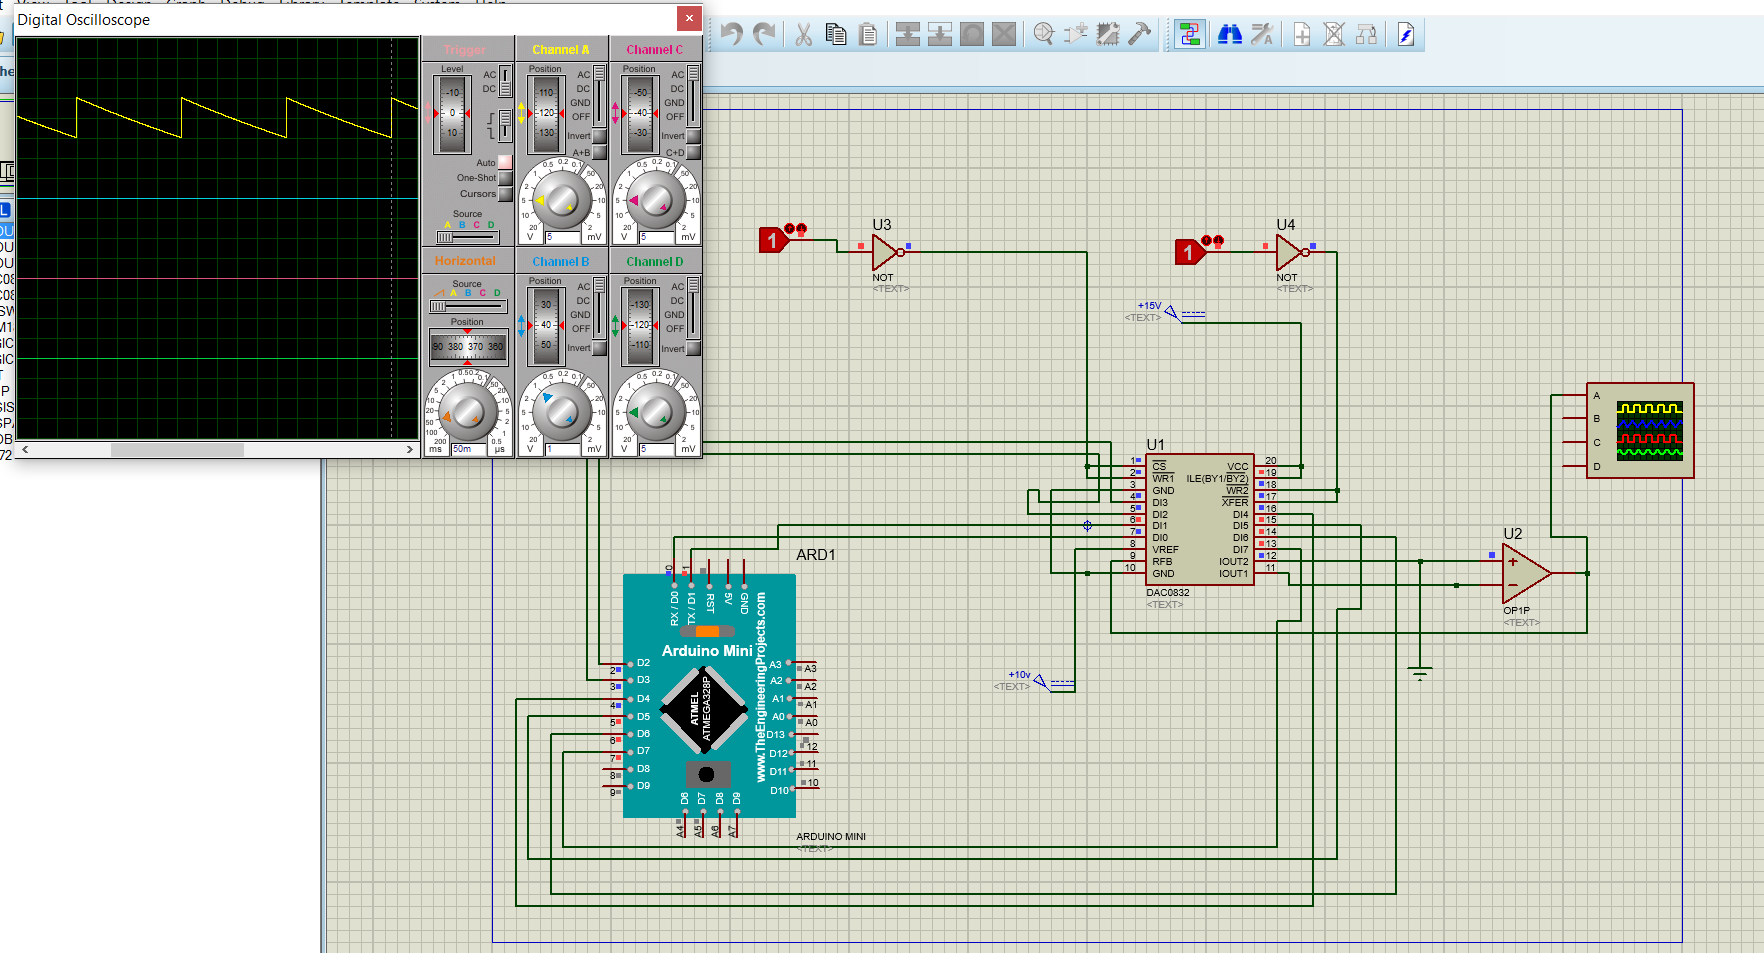Click the Horizontal Source selector slider

(x=468, y=306)
